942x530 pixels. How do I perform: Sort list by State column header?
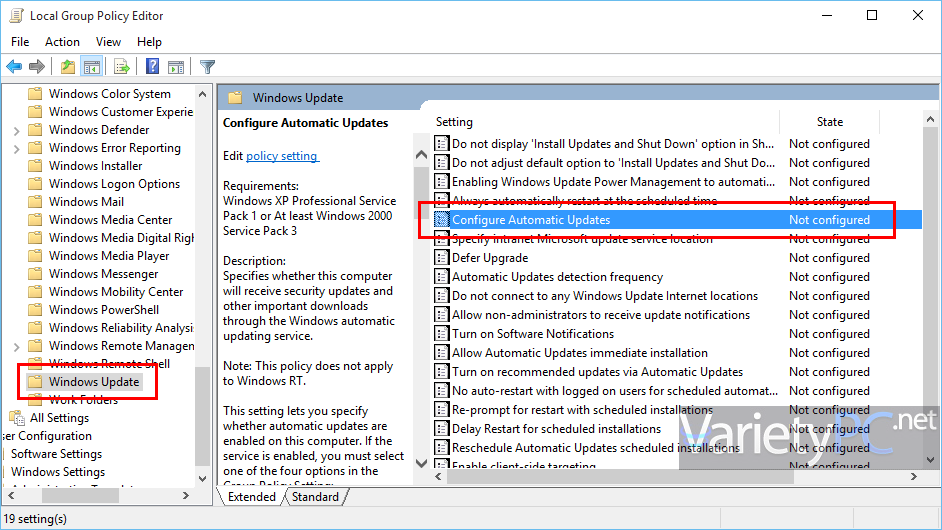tap(829, 122)
